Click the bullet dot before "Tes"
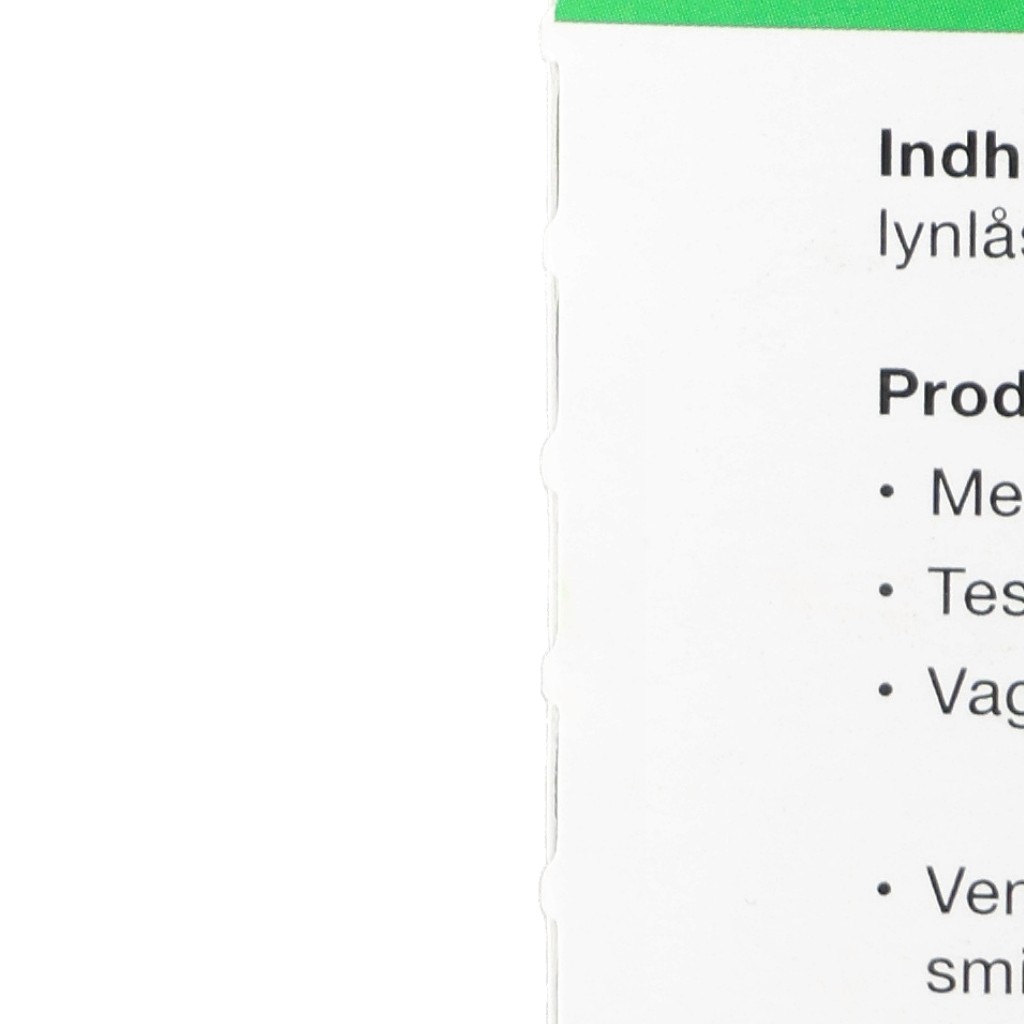Viewport: 1024px width, 1024px height. click(886, 591)
